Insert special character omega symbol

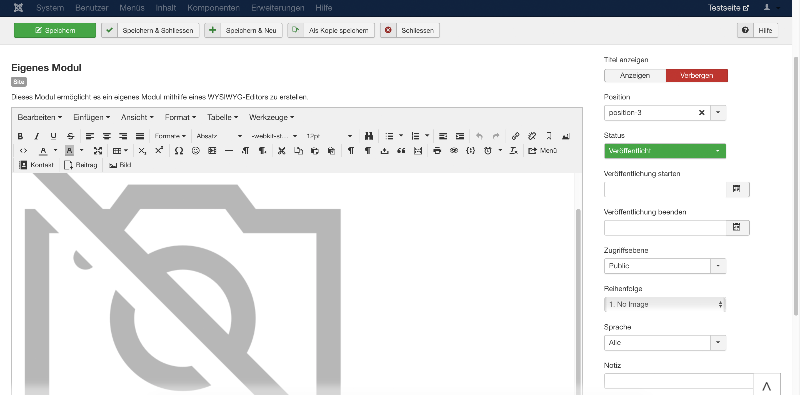click(x=179, y=151)
